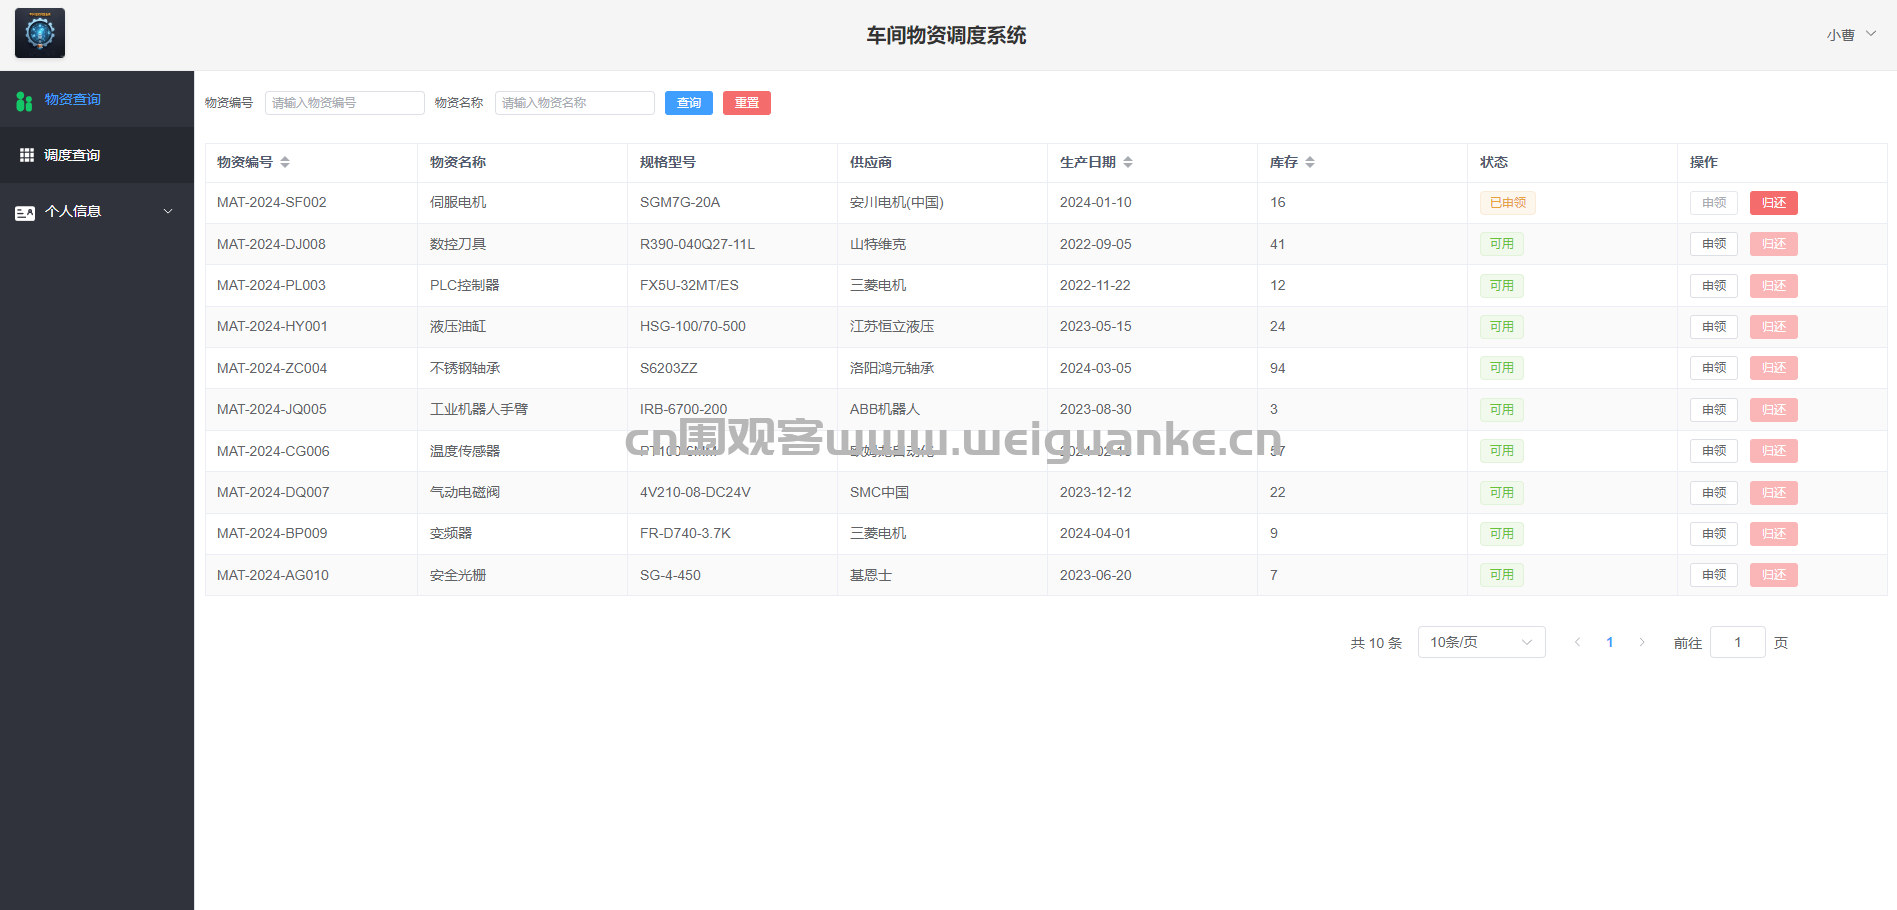
Task: Click the 前往 page number input
Action: (x=1738, y=642)
